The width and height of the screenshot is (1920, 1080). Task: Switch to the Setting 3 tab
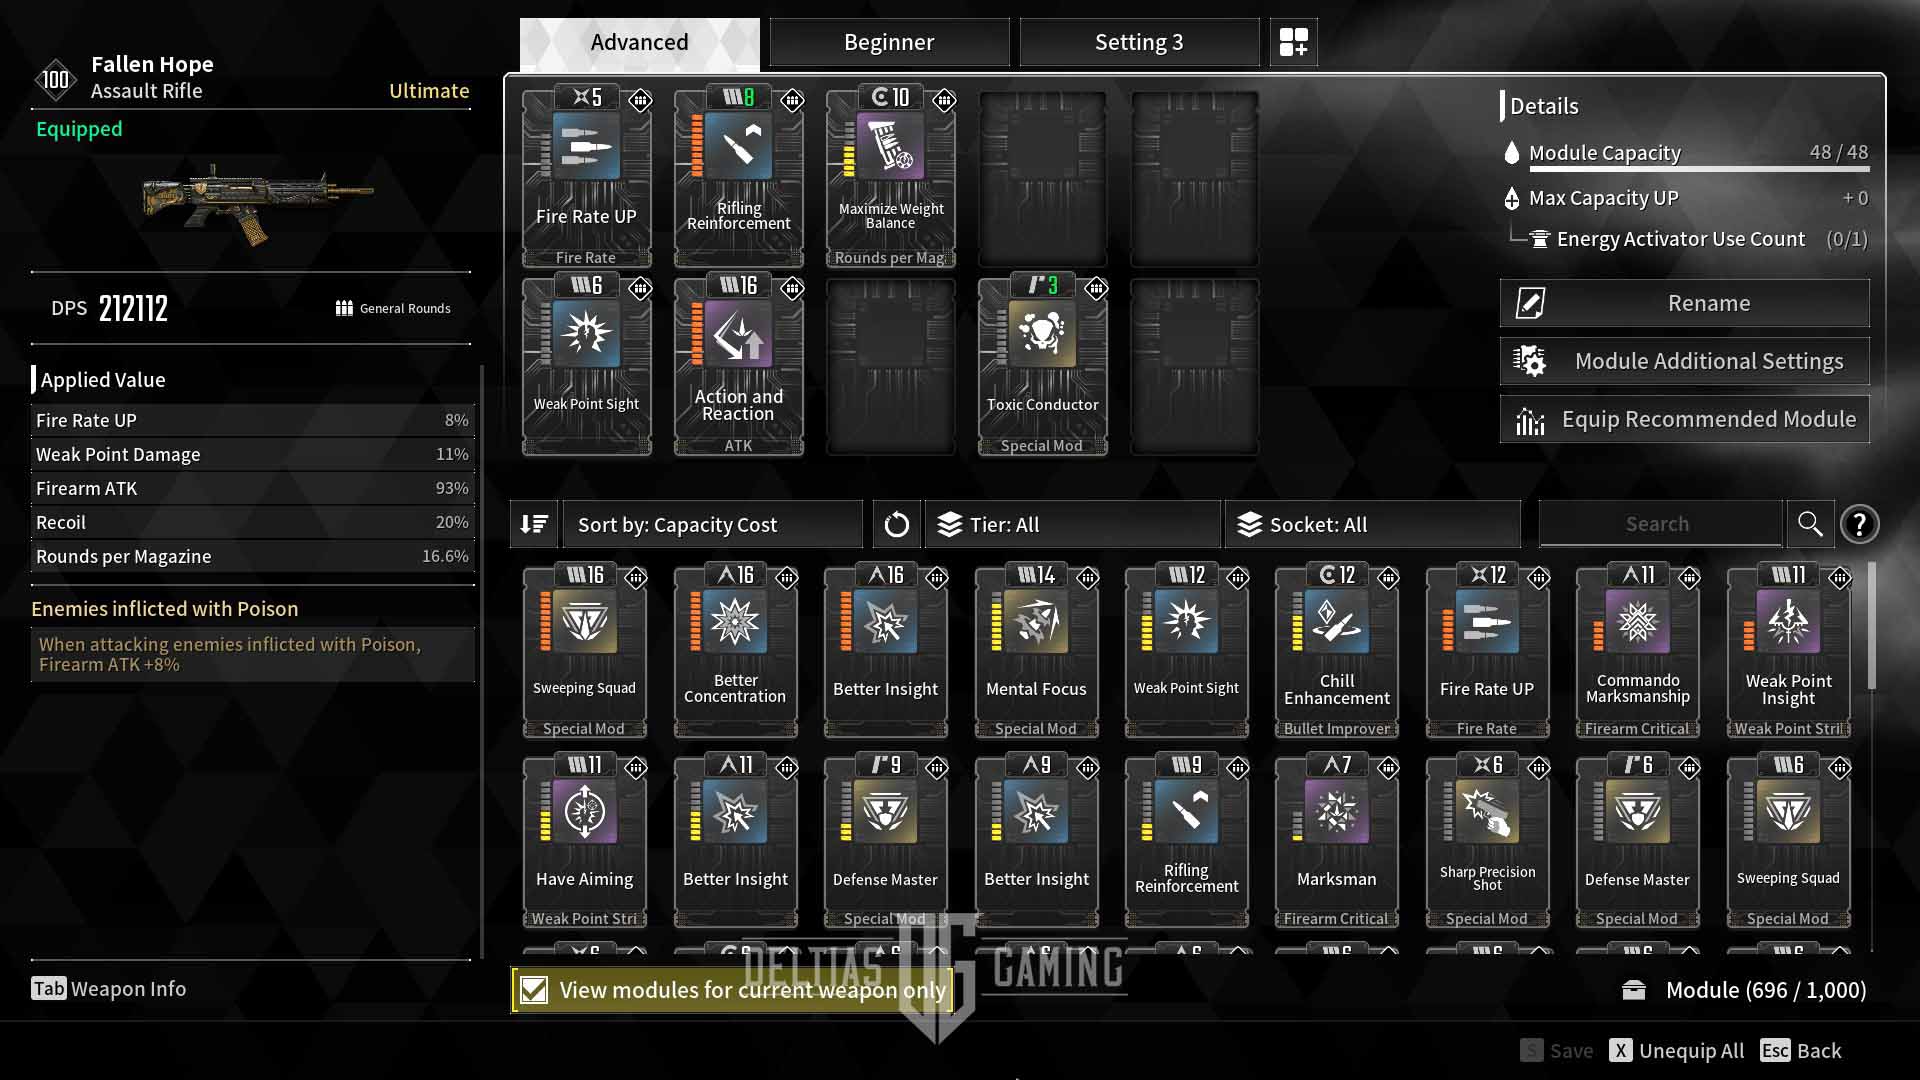coord(1138,41)
